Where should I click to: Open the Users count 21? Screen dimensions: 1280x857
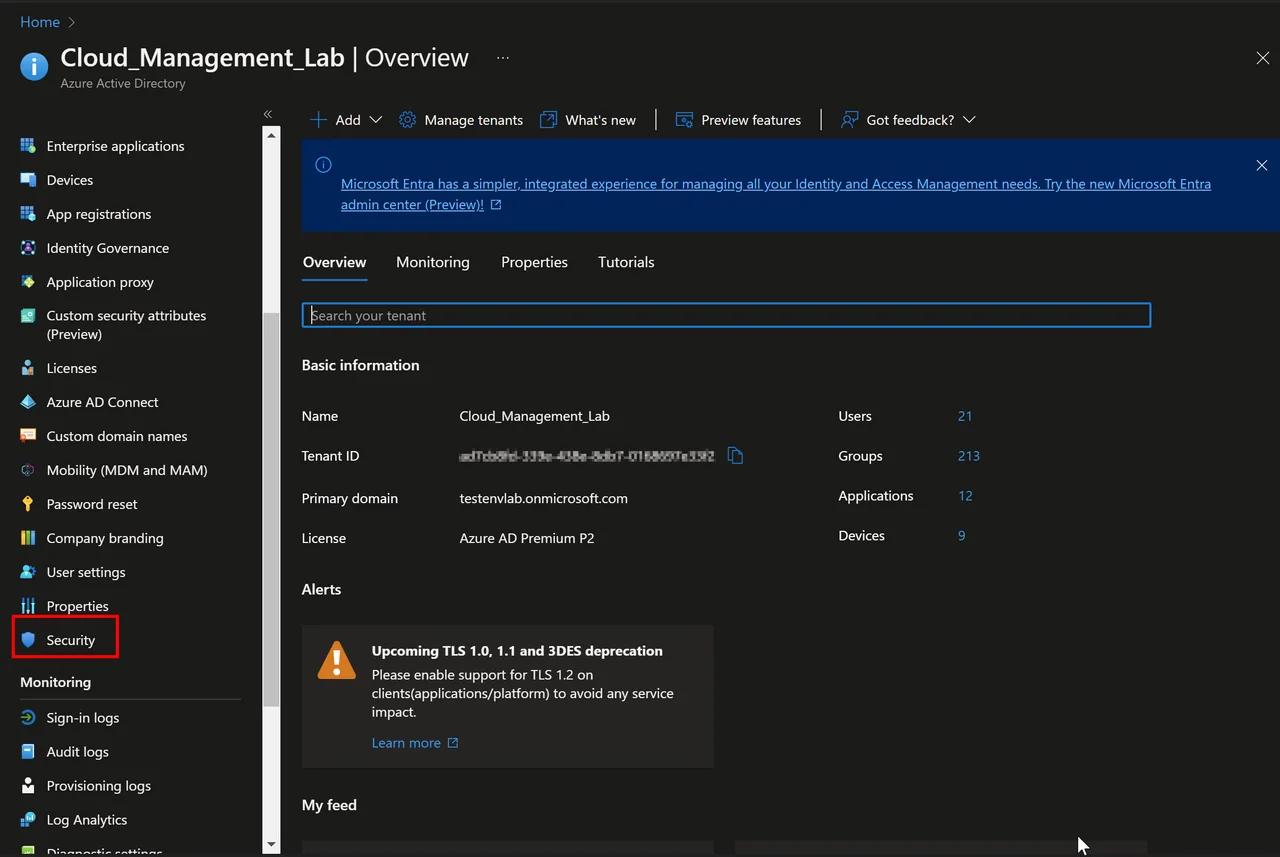[x=965, y=416]
